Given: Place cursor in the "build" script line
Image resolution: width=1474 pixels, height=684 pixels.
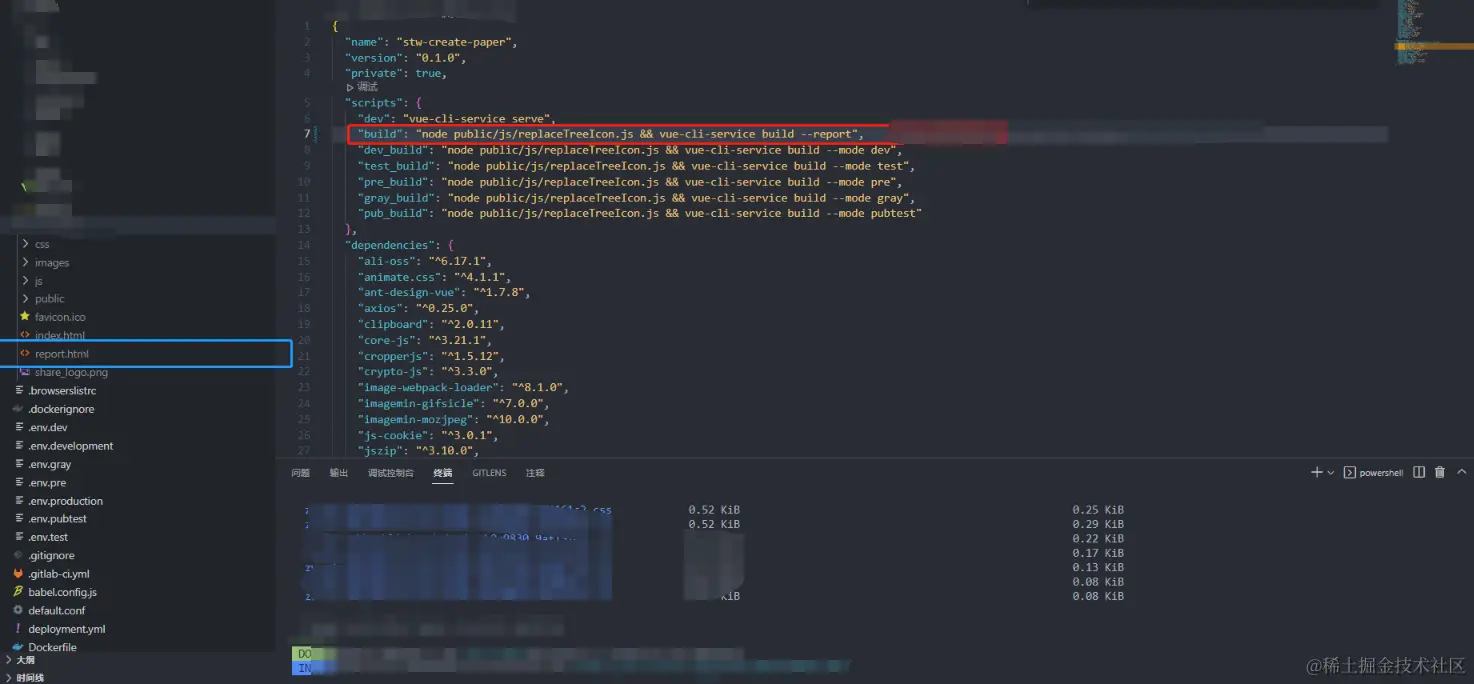Looking at the screenshot, I should (610, 134).
